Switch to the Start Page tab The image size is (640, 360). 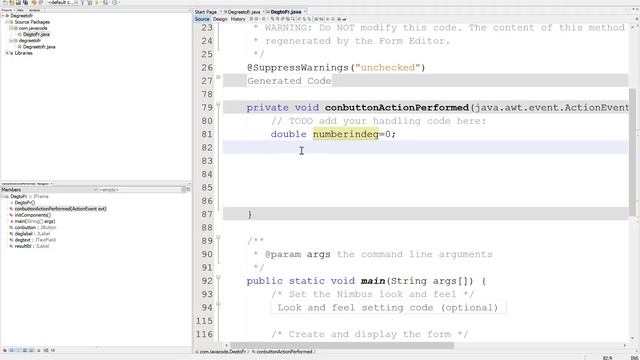(205, 12)
